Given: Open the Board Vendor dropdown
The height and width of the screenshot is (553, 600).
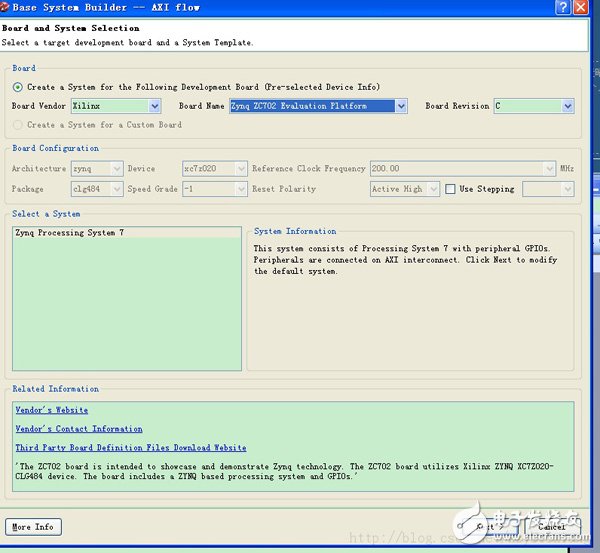Looking at the screenshot, I should coord(155,106).
